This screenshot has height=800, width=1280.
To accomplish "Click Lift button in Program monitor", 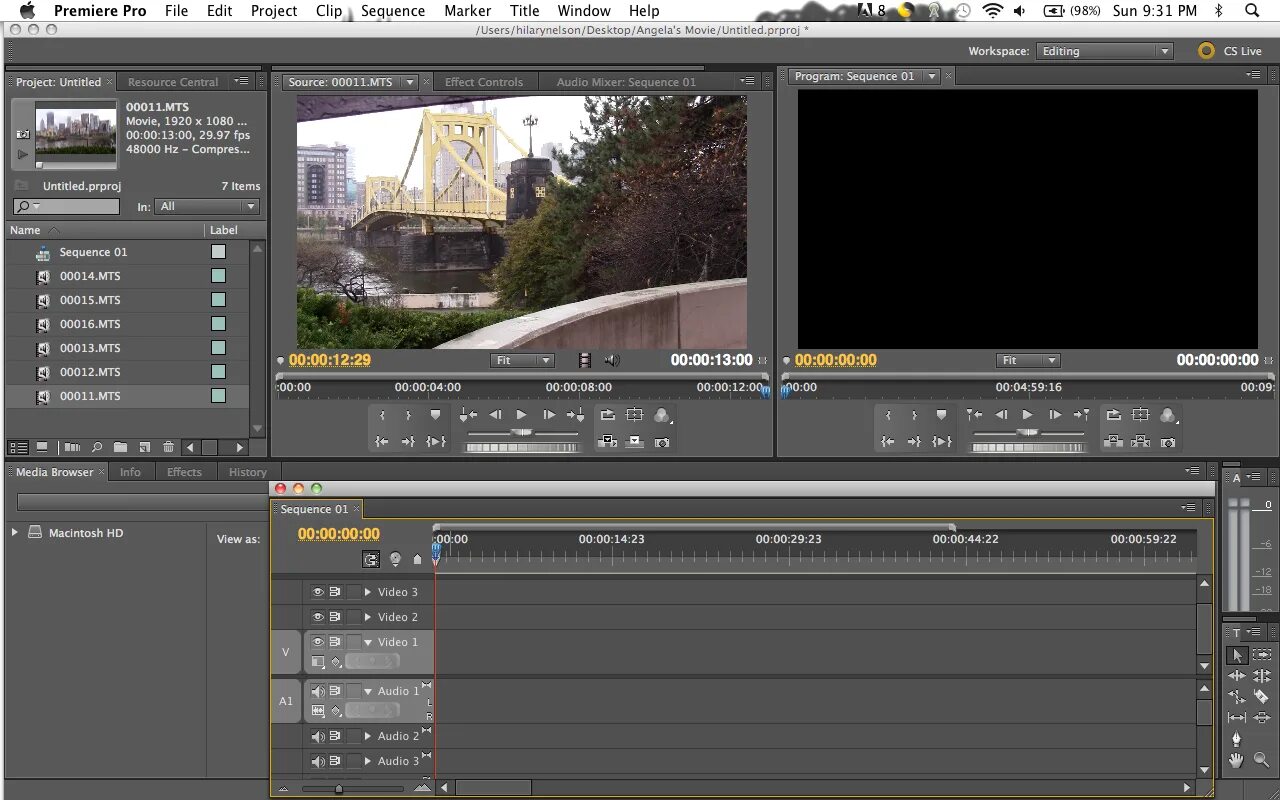I will 1114,441.
